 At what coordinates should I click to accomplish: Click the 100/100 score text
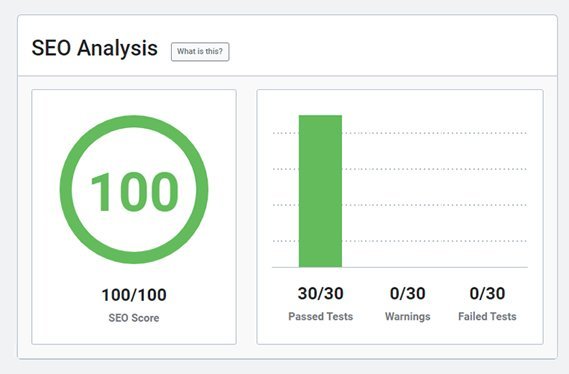(134, 295)
